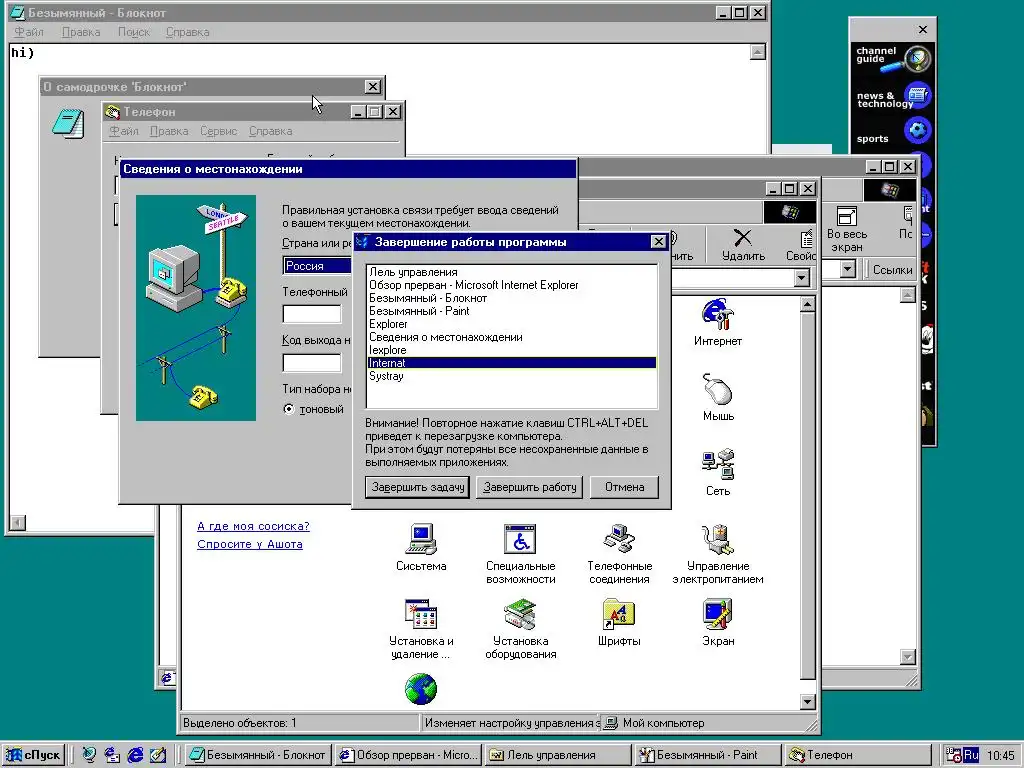
Task: Open Поиск menu in Блокнот
Action: click(x=134, y=32)
